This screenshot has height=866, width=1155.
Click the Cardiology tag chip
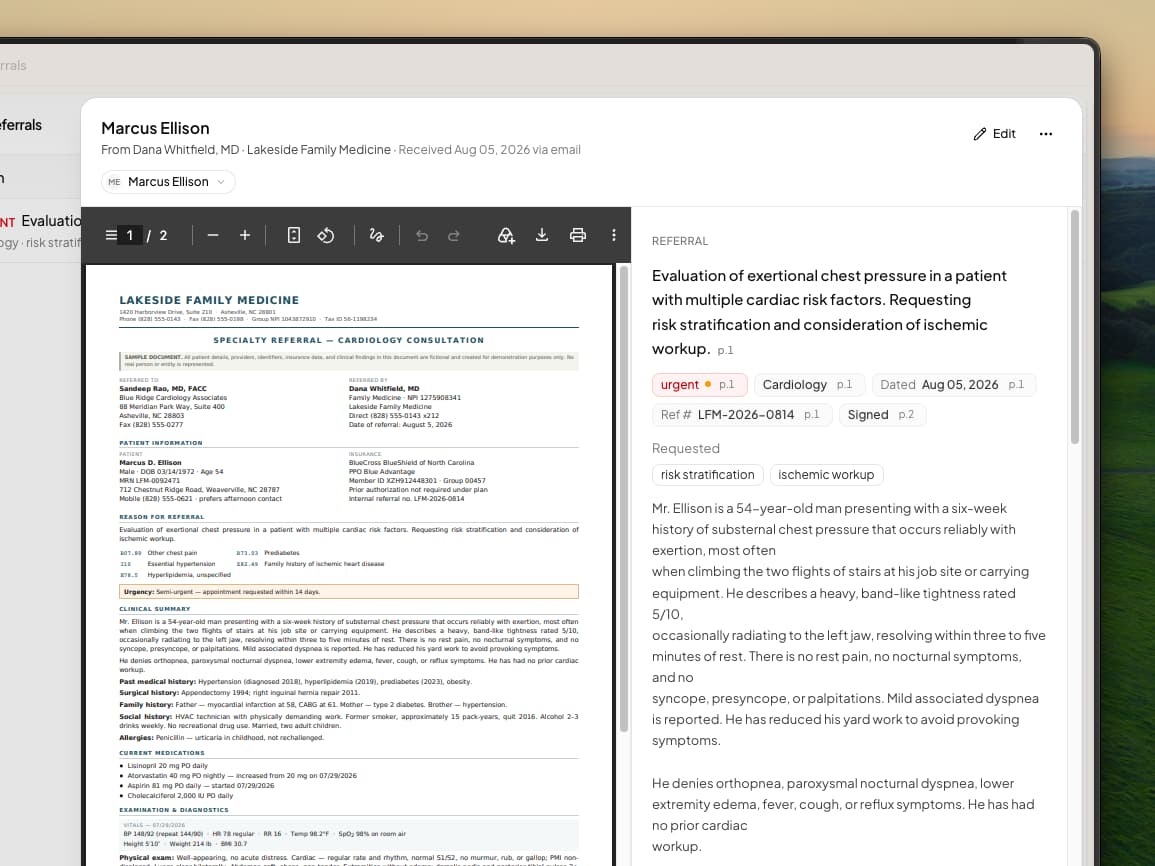(x=808, y=384)
